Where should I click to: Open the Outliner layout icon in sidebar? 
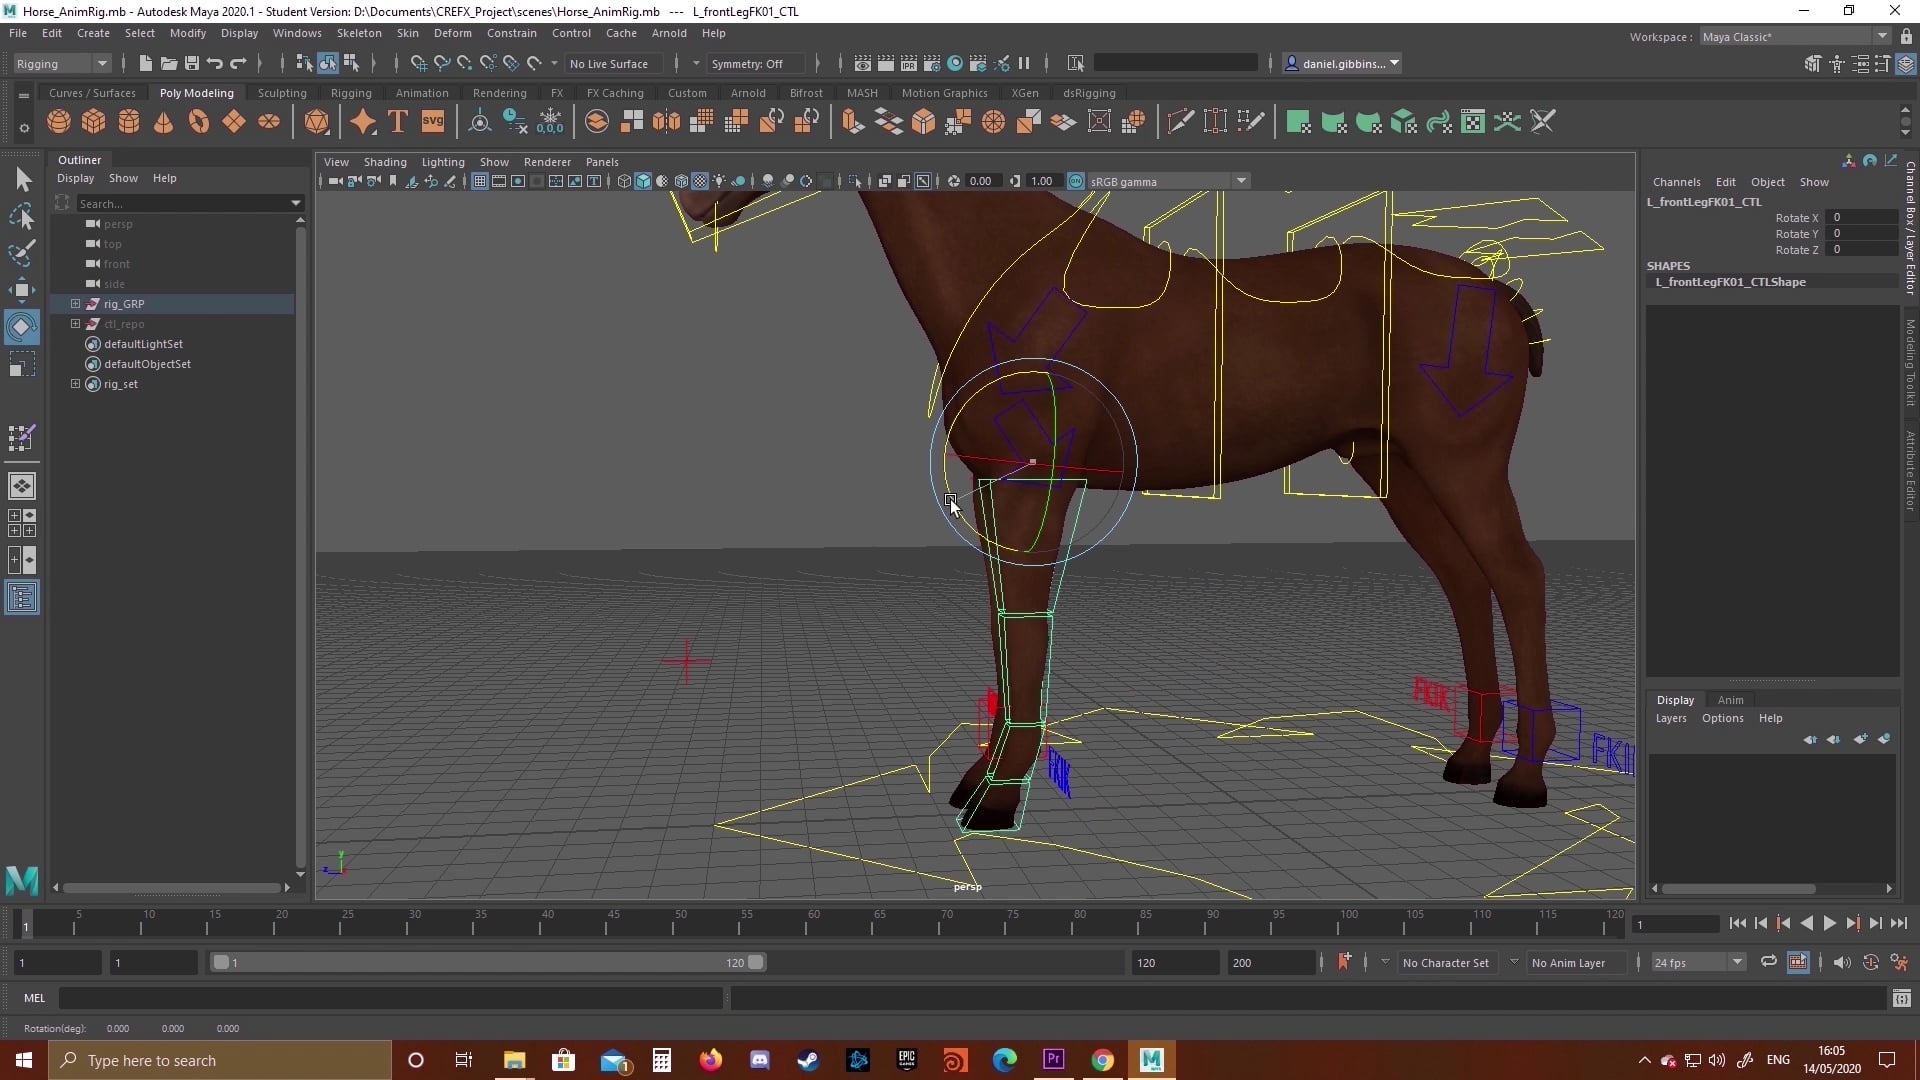click(x=22, y=598)
